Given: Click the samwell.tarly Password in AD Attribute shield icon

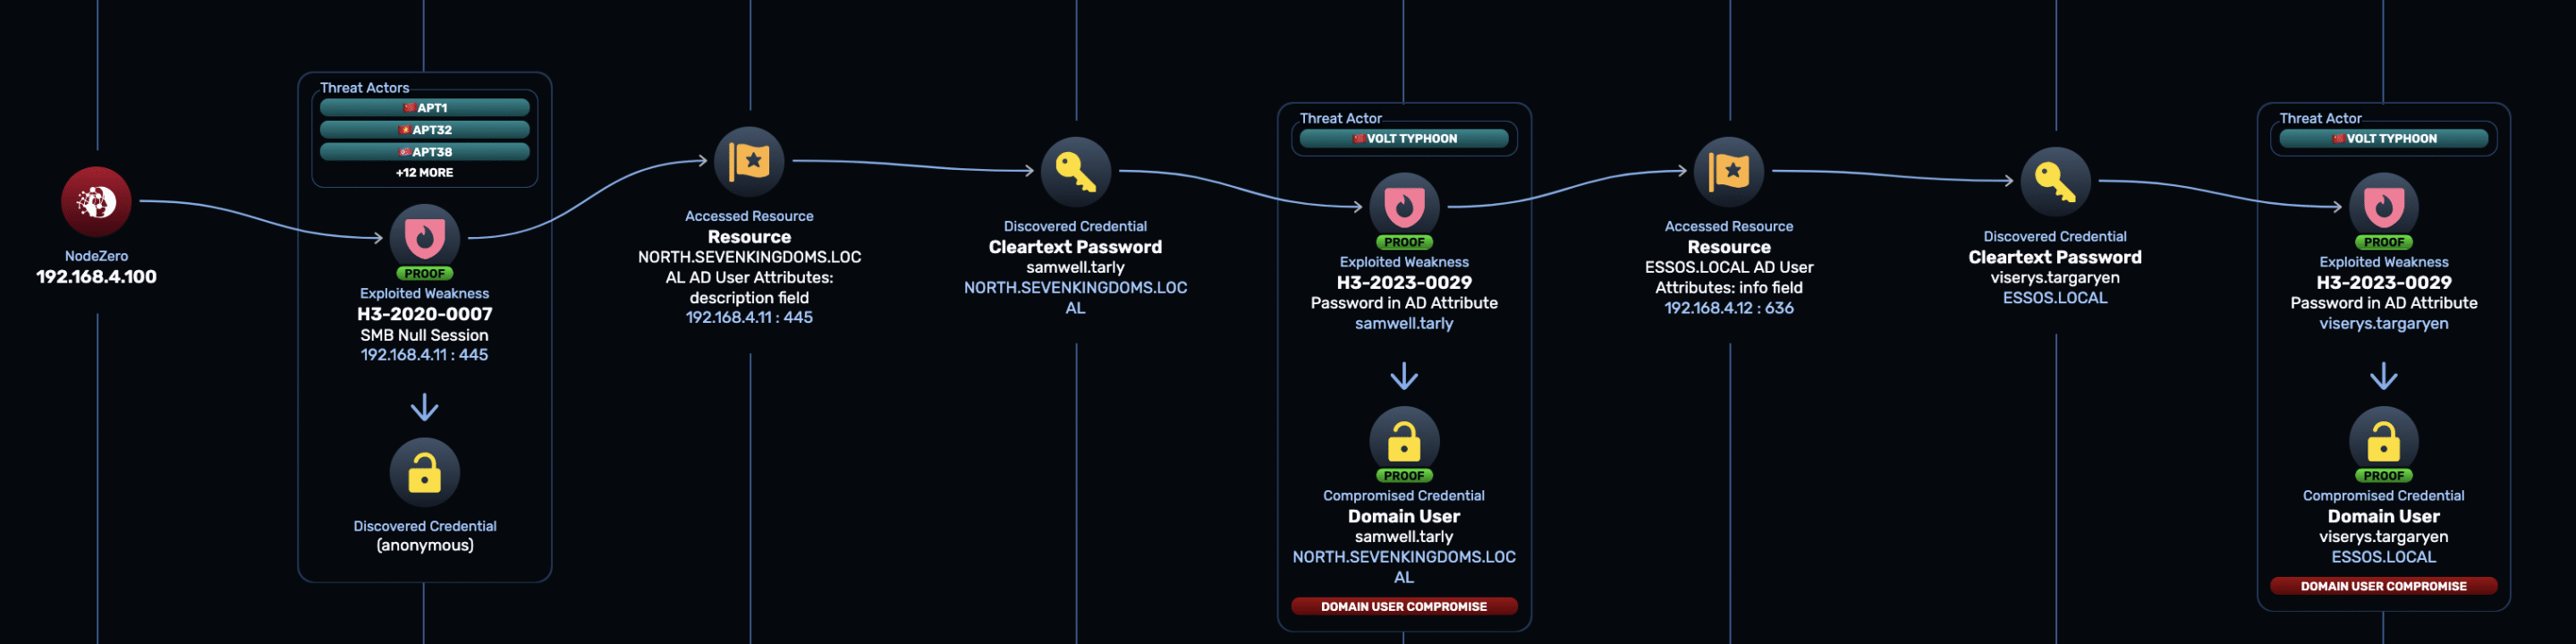Looking at the screenshot, I should 1403,207.
